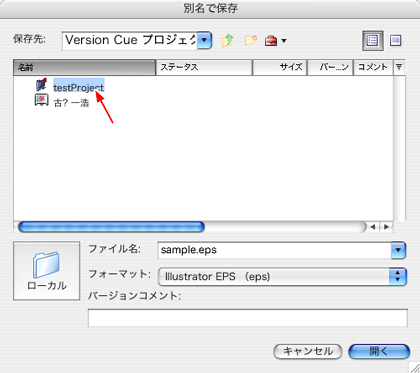Click the version comment text box
Image resolution: width=420 pixels, height=373 pixels.
[248, 318]
